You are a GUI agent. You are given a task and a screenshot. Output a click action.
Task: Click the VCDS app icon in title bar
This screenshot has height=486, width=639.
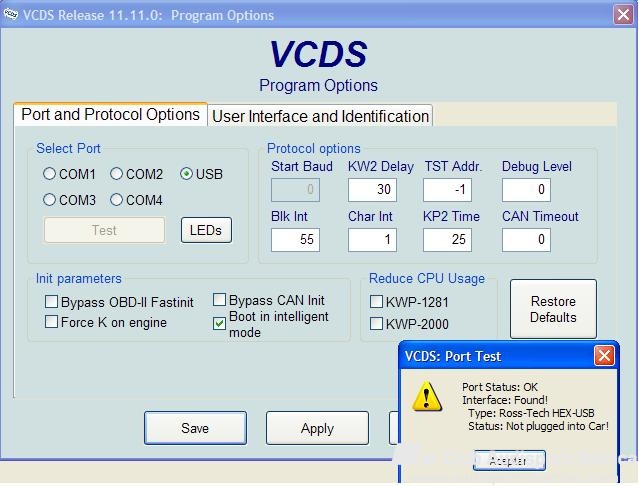(10, 14)
